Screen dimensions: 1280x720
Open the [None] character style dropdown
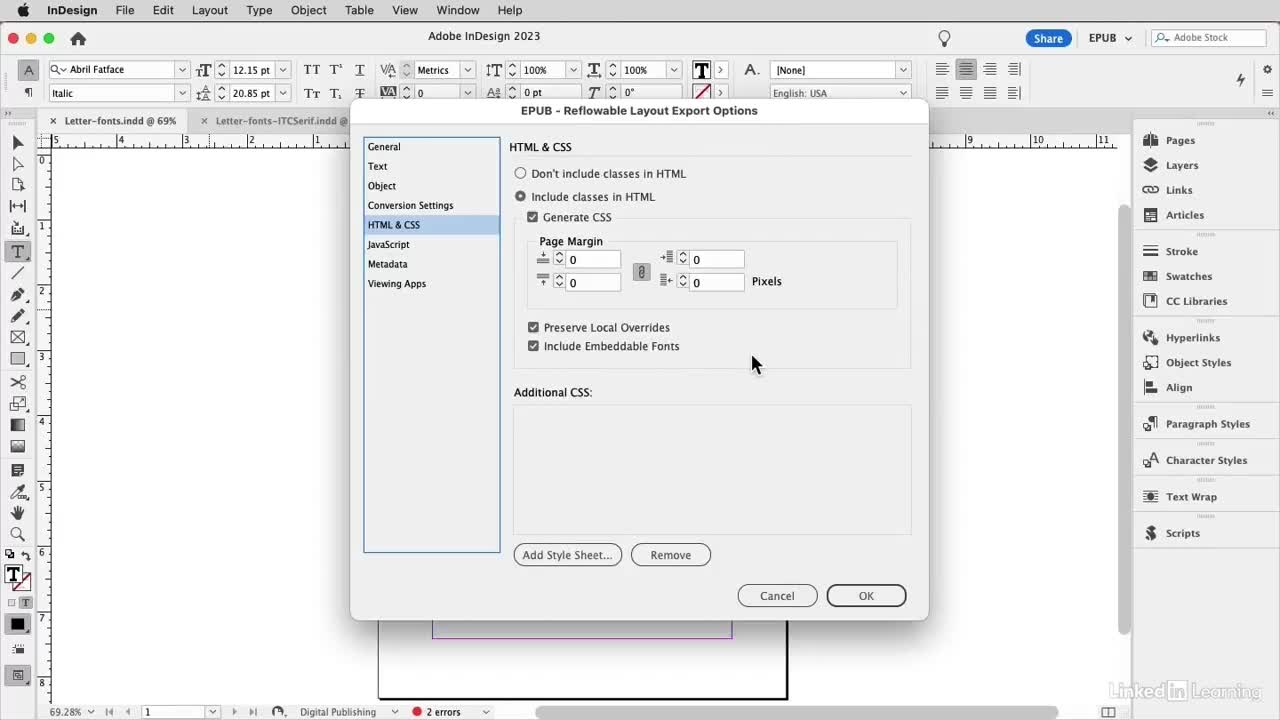click(903, 70)
